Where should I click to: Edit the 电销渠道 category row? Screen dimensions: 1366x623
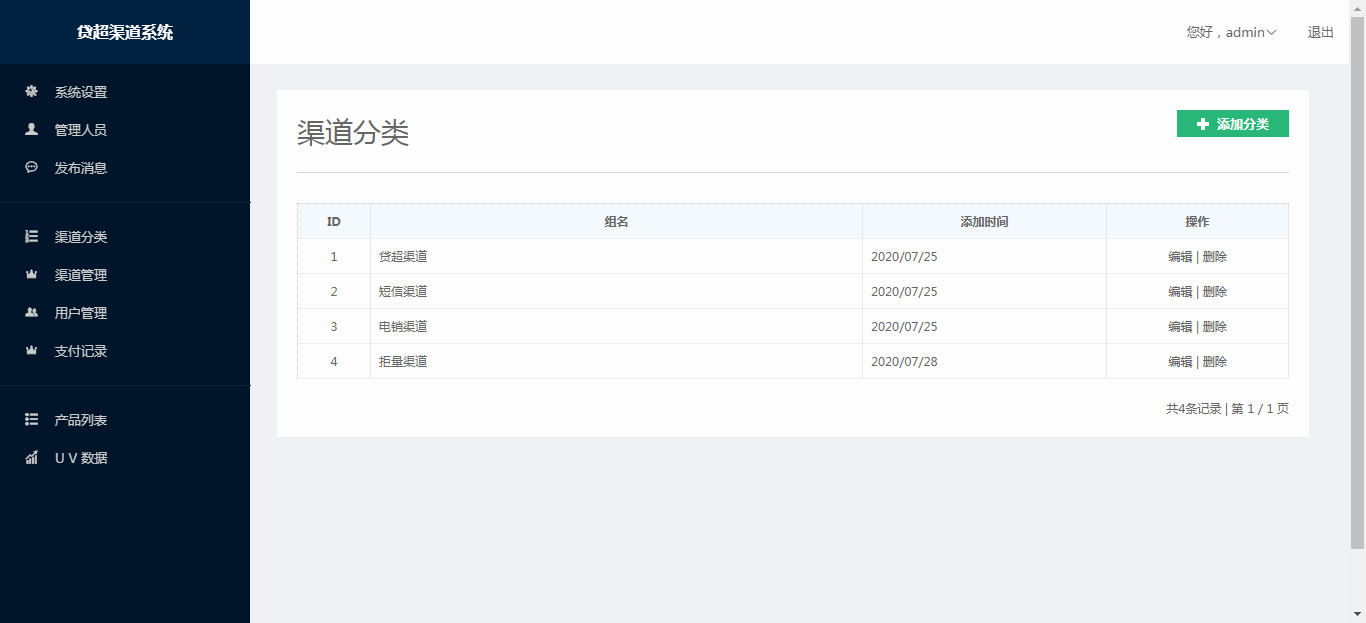click(1180, 327)
